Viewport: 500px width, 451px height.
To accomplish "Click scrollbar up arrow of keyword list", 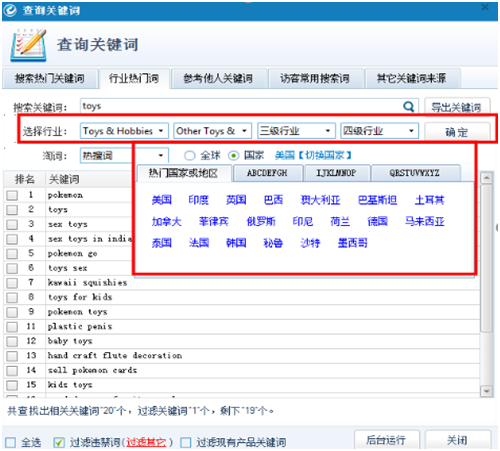I will click(x=486, y=178).
